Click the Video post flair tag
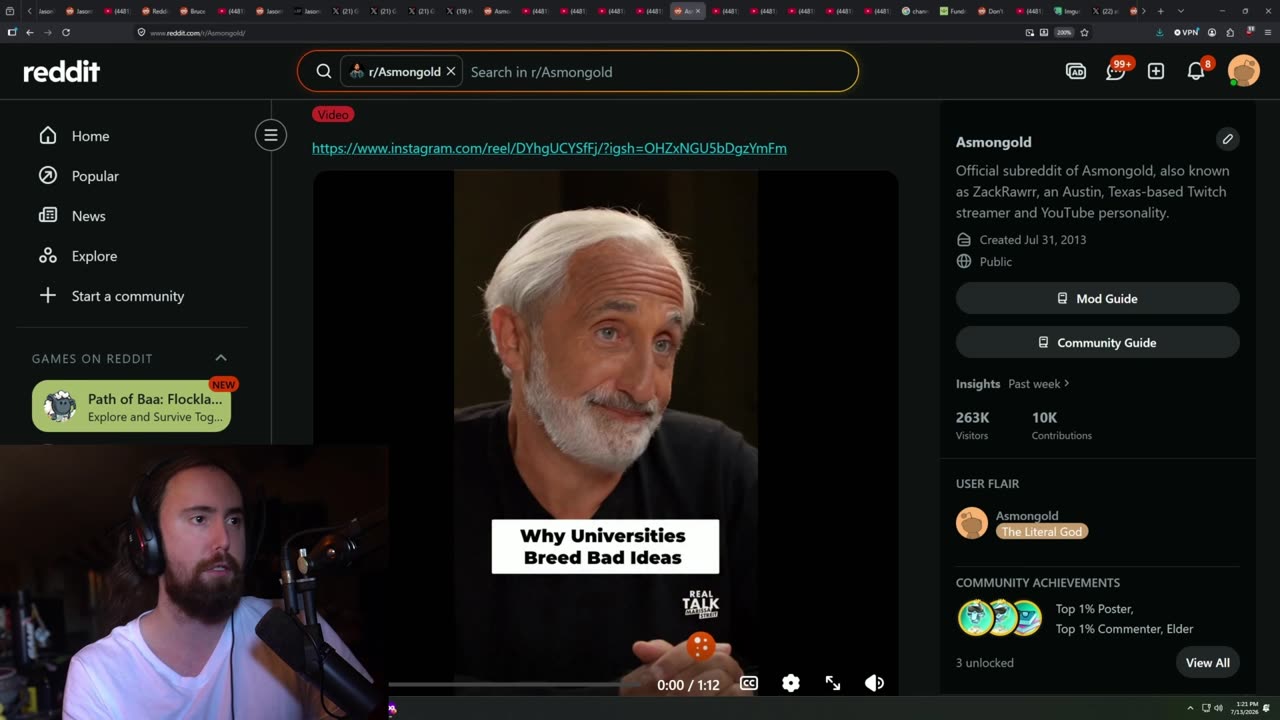Image resolution: width=1280 pixels, height=720 pixels. [333, 114]
